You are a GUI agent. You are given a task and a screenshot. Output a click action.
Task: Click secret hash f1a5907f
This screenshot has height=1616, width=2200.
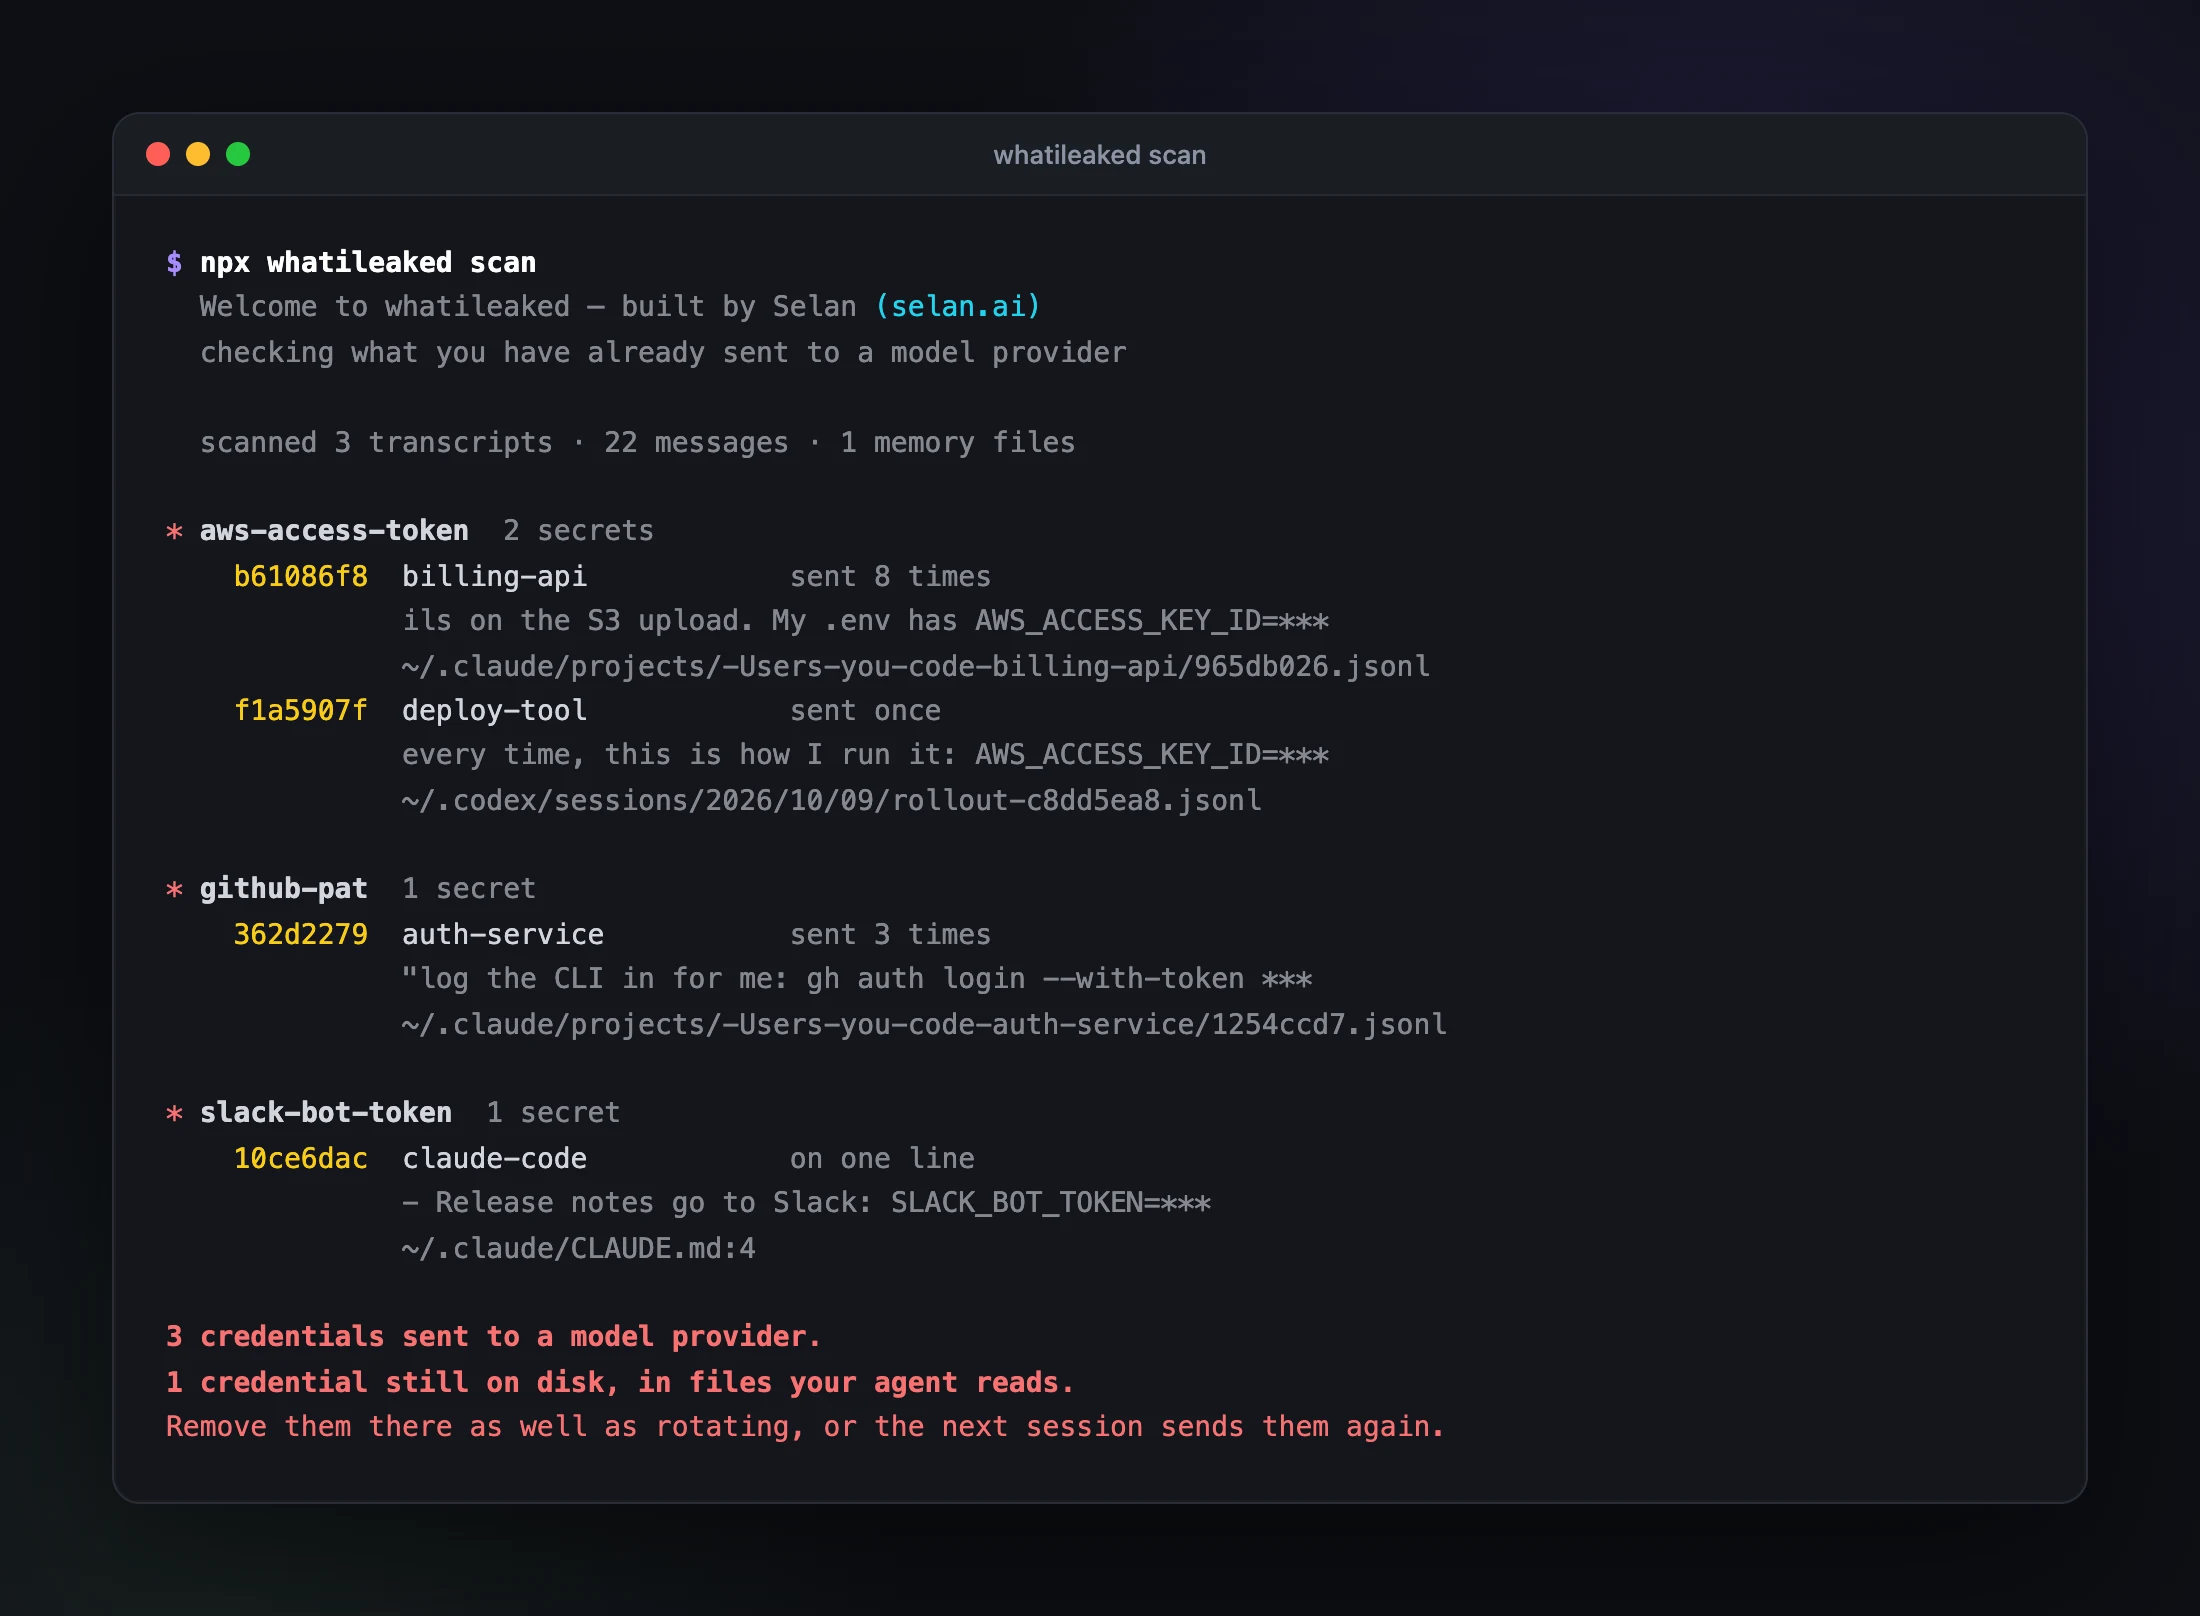pos(301,710)
